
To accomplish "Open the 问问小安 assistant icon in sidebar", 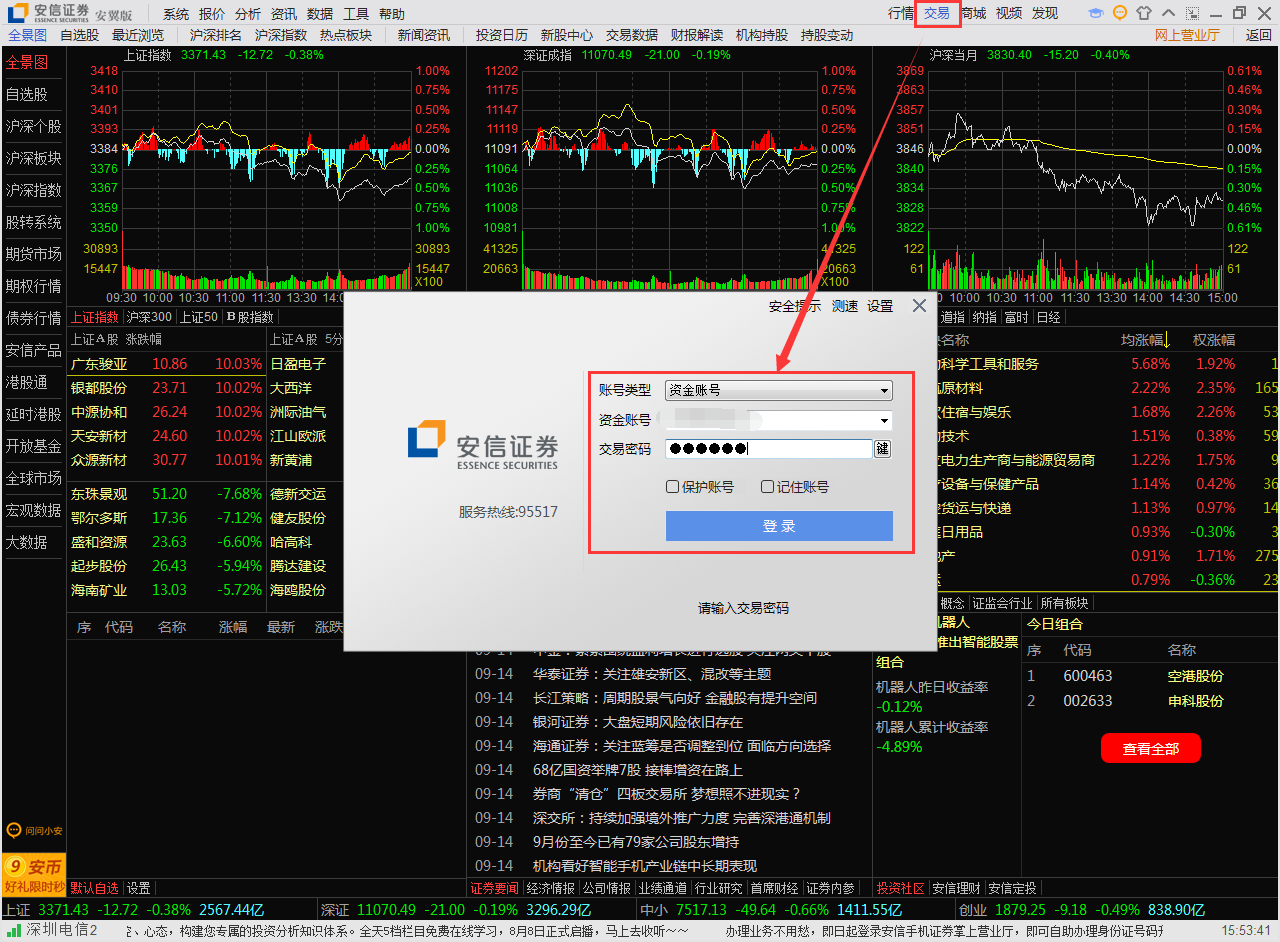I will 33,830.
